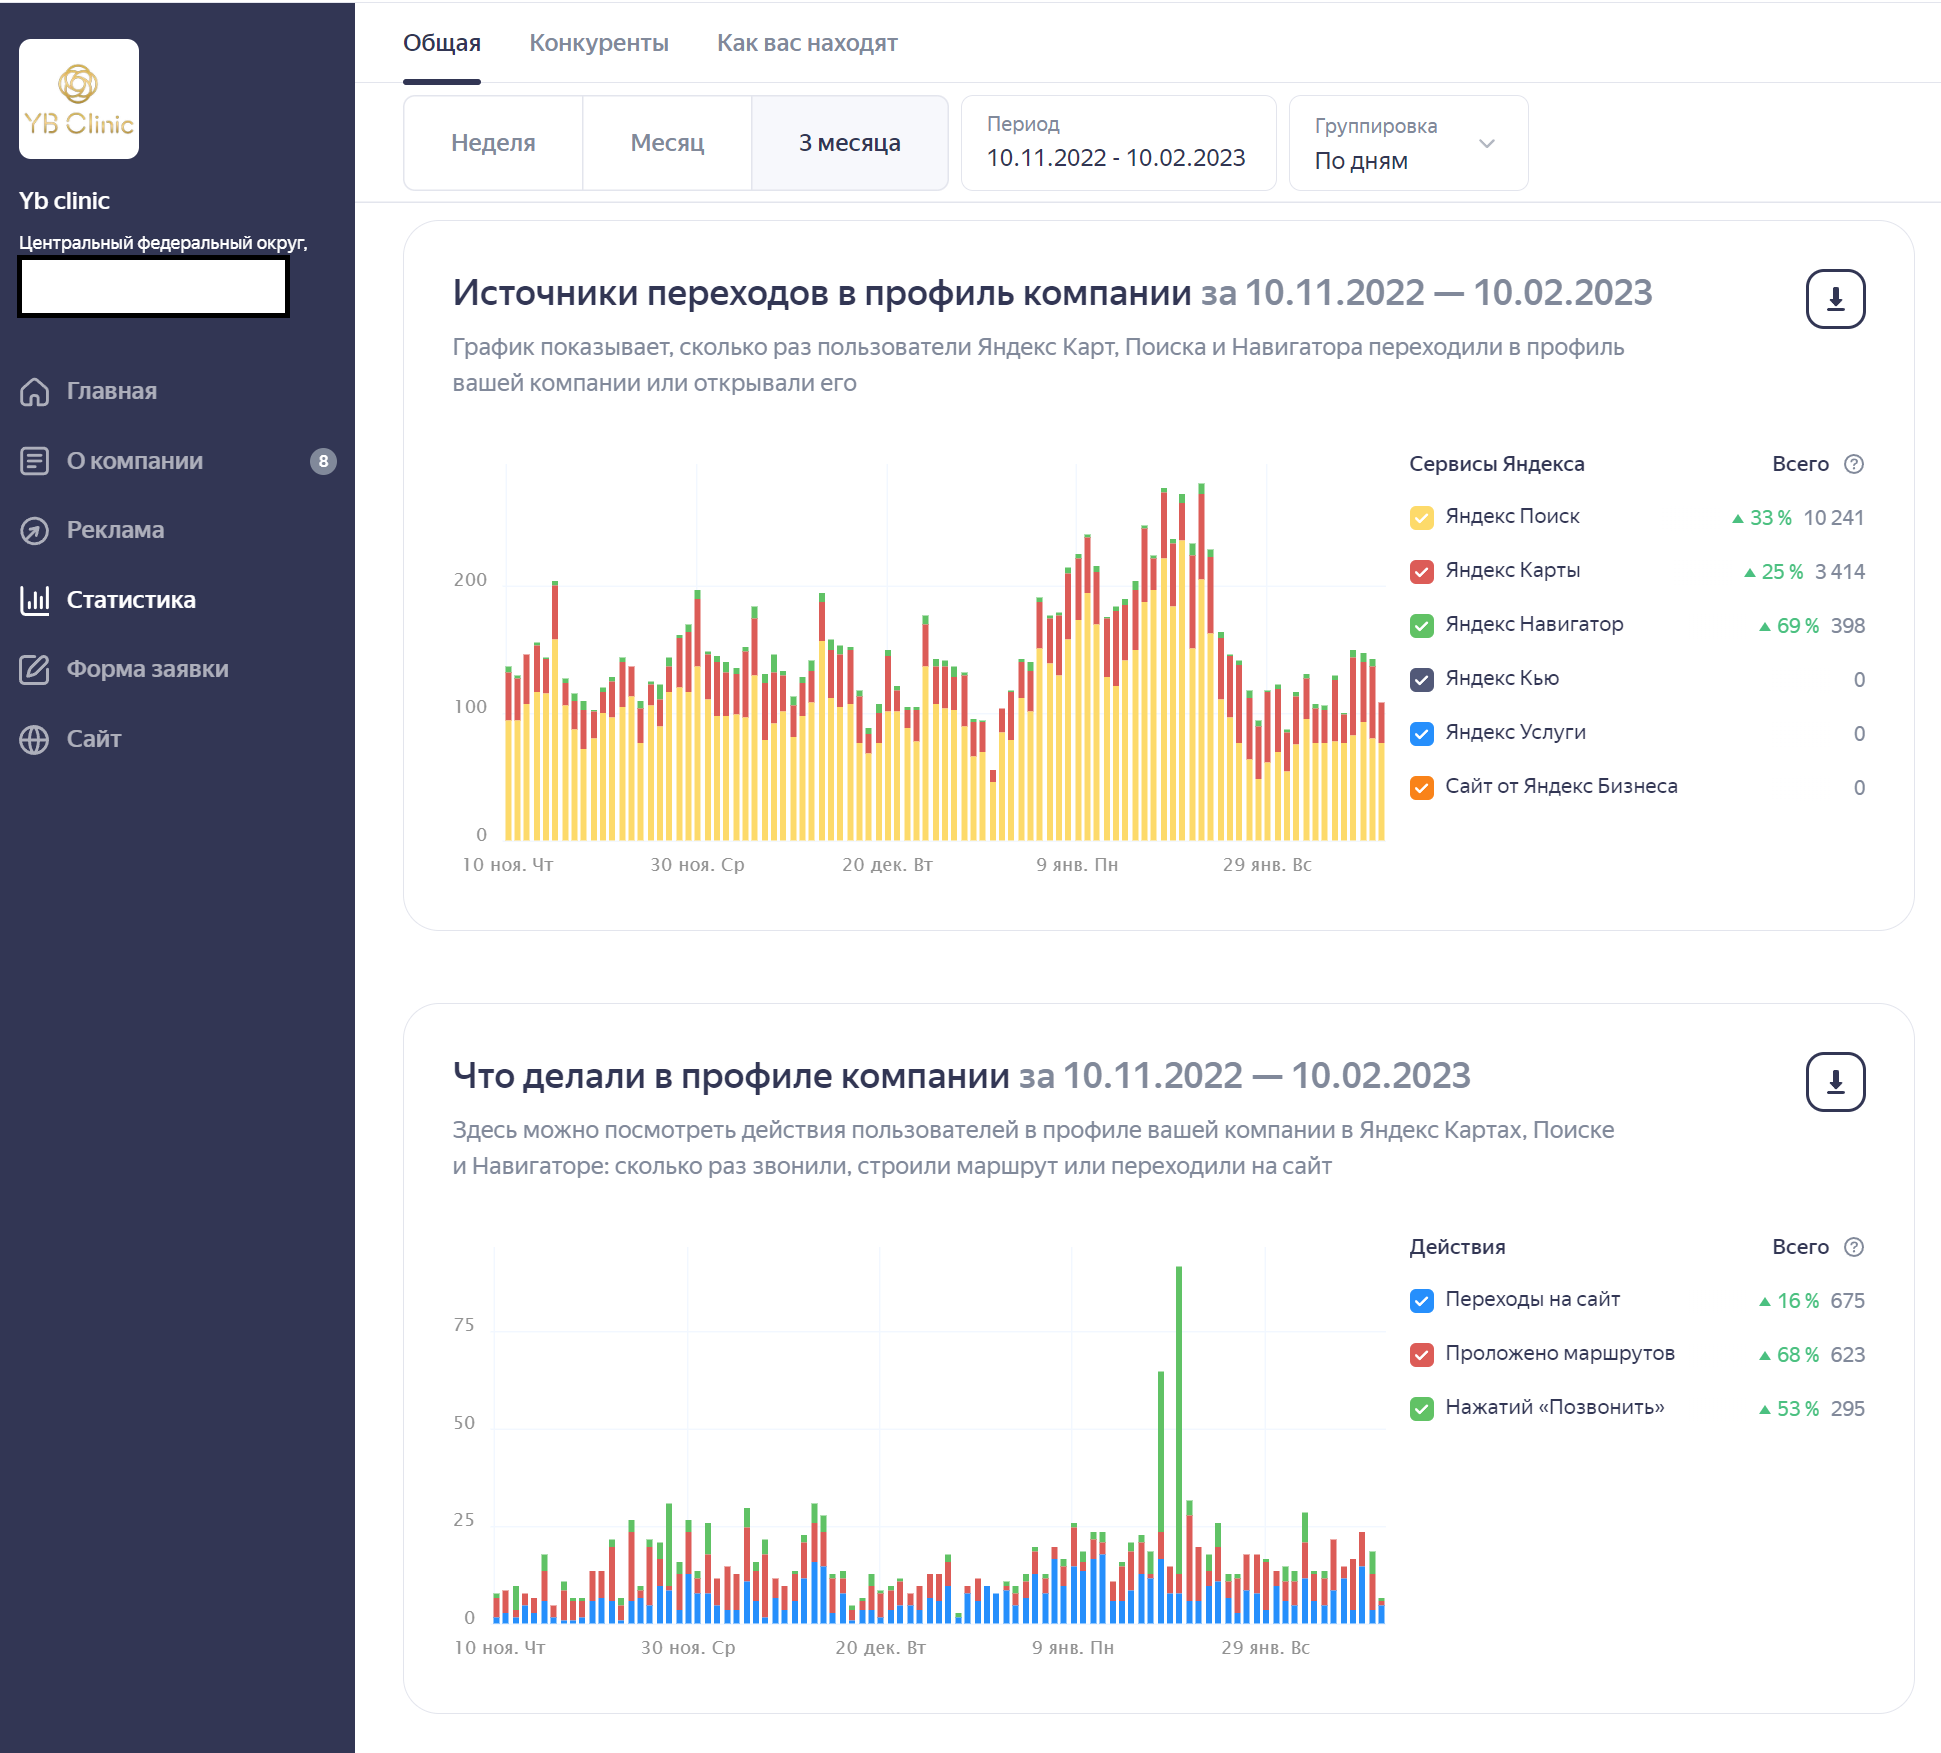The width and height of the screenshot is (1941, 1753).
Task: Click the help icon next to Всего in Действия
Action: (x=1854, y=1247)
